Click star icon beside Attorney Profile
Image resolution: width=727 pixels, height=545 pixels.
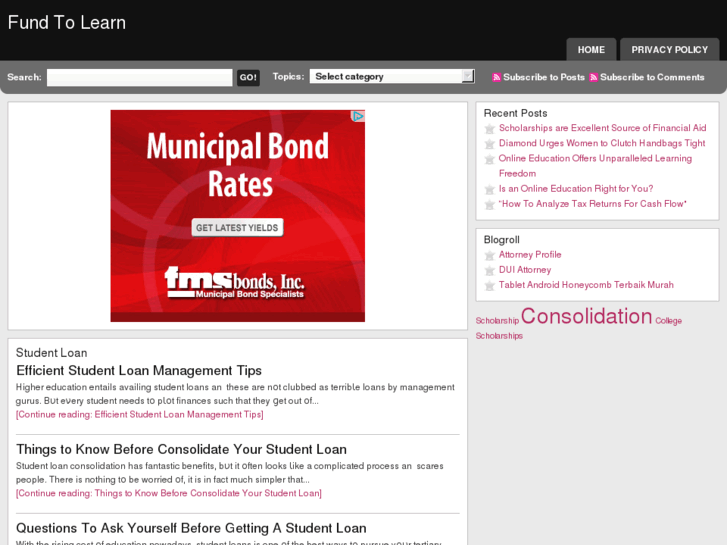pos(490,255)
